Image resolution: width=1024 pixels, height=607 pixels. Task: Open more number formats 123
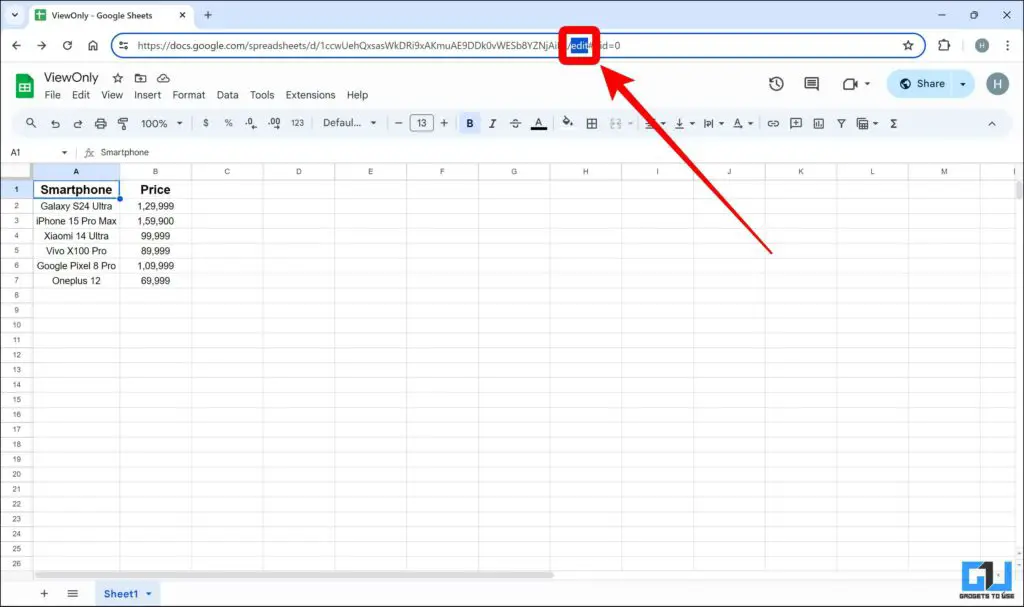click(x=297, y=123)
